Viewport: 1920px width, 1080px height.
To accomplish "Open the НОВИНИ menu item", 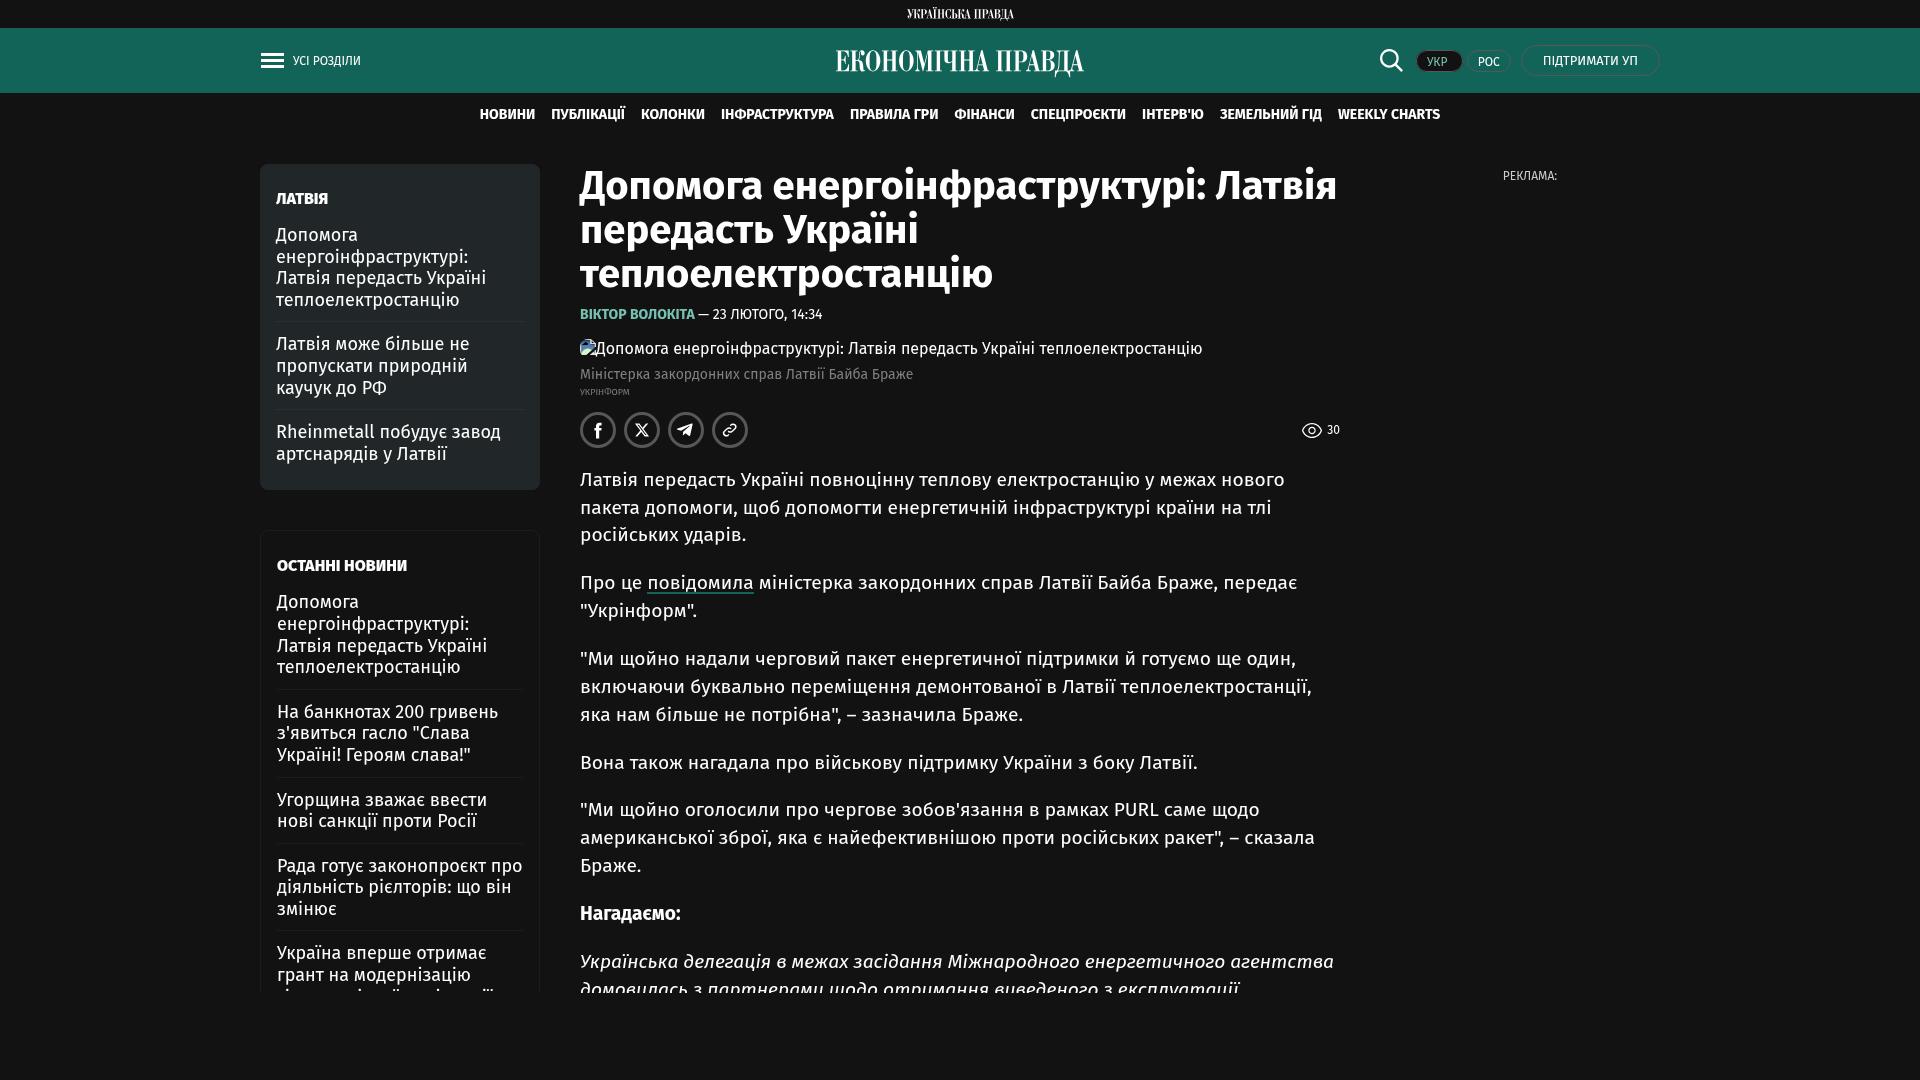I will (x=507, y=115).
